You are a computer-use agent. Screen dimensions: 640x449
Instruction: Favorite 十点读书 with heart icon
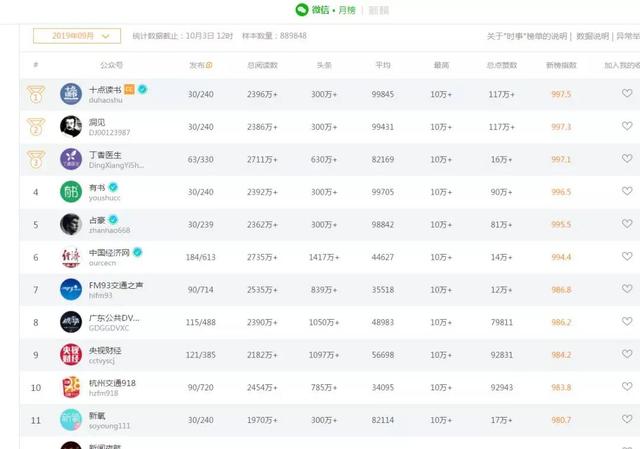point(627,93)
